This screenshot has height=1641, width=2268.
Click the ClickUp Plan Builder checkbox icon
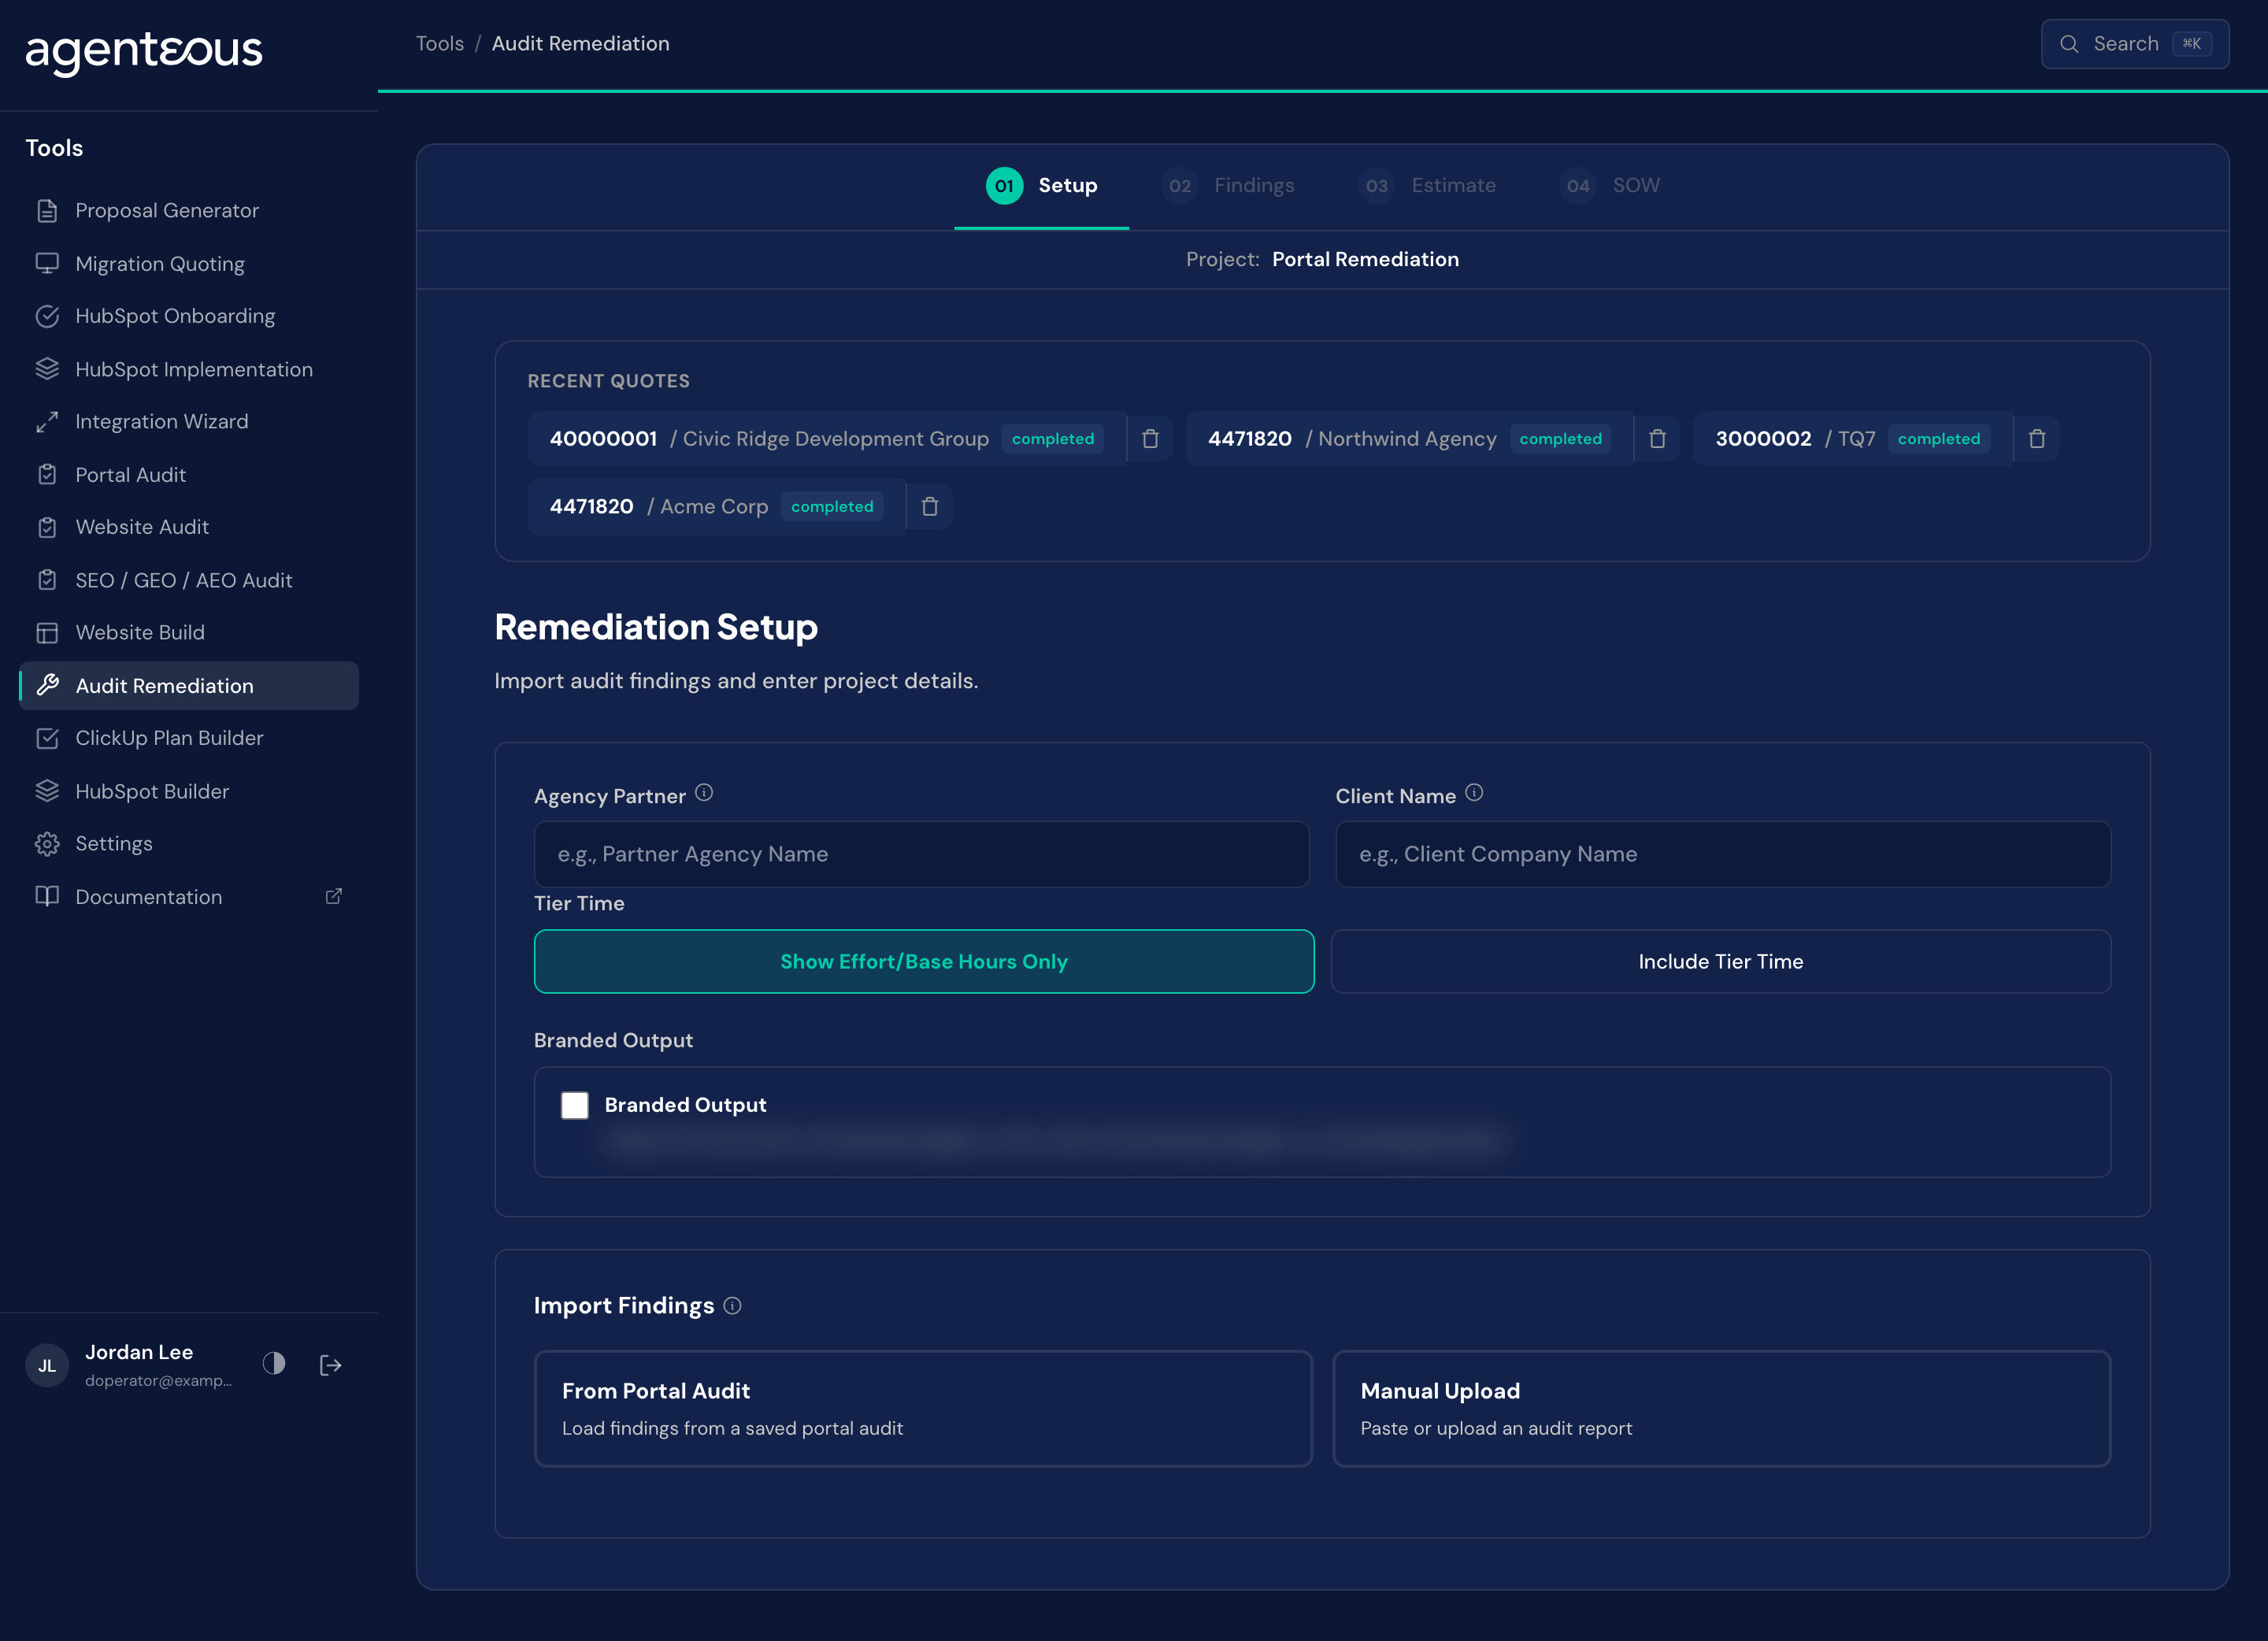47,738
